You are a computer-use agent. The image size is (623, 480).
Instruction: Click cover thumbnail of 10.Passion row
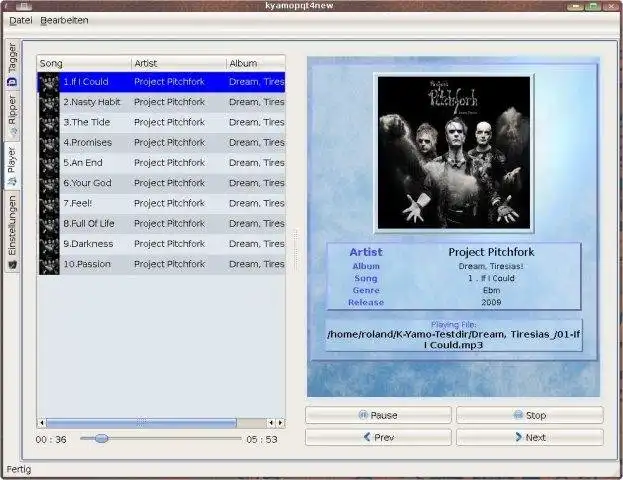(x=49, y=264)
